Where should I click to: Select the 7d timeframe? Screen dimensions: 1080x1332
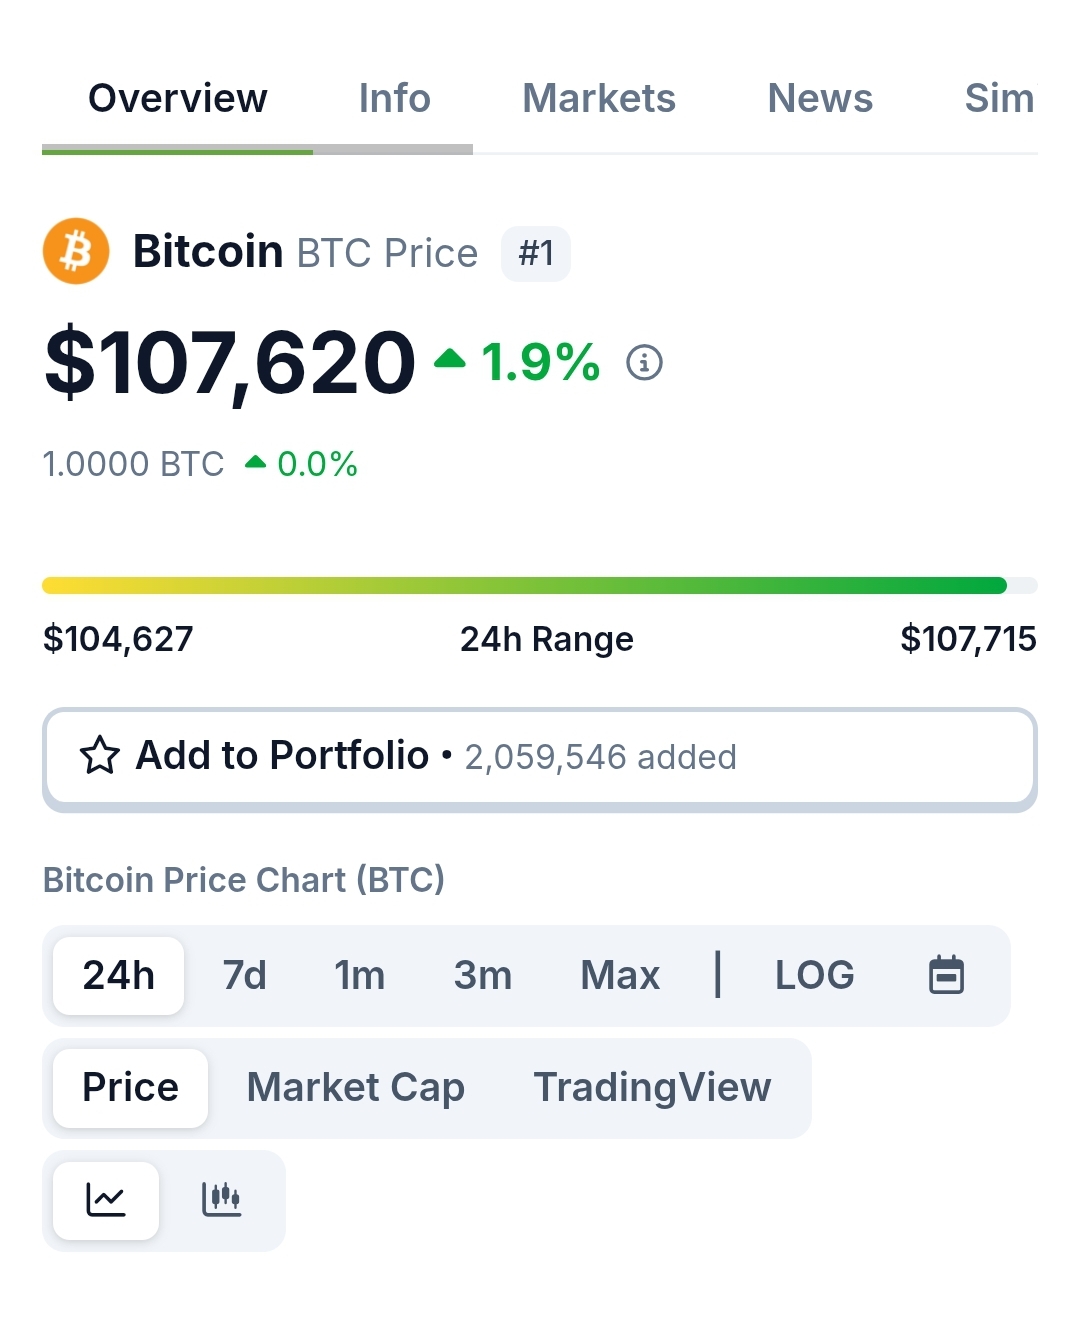click(x=245, y=975)
